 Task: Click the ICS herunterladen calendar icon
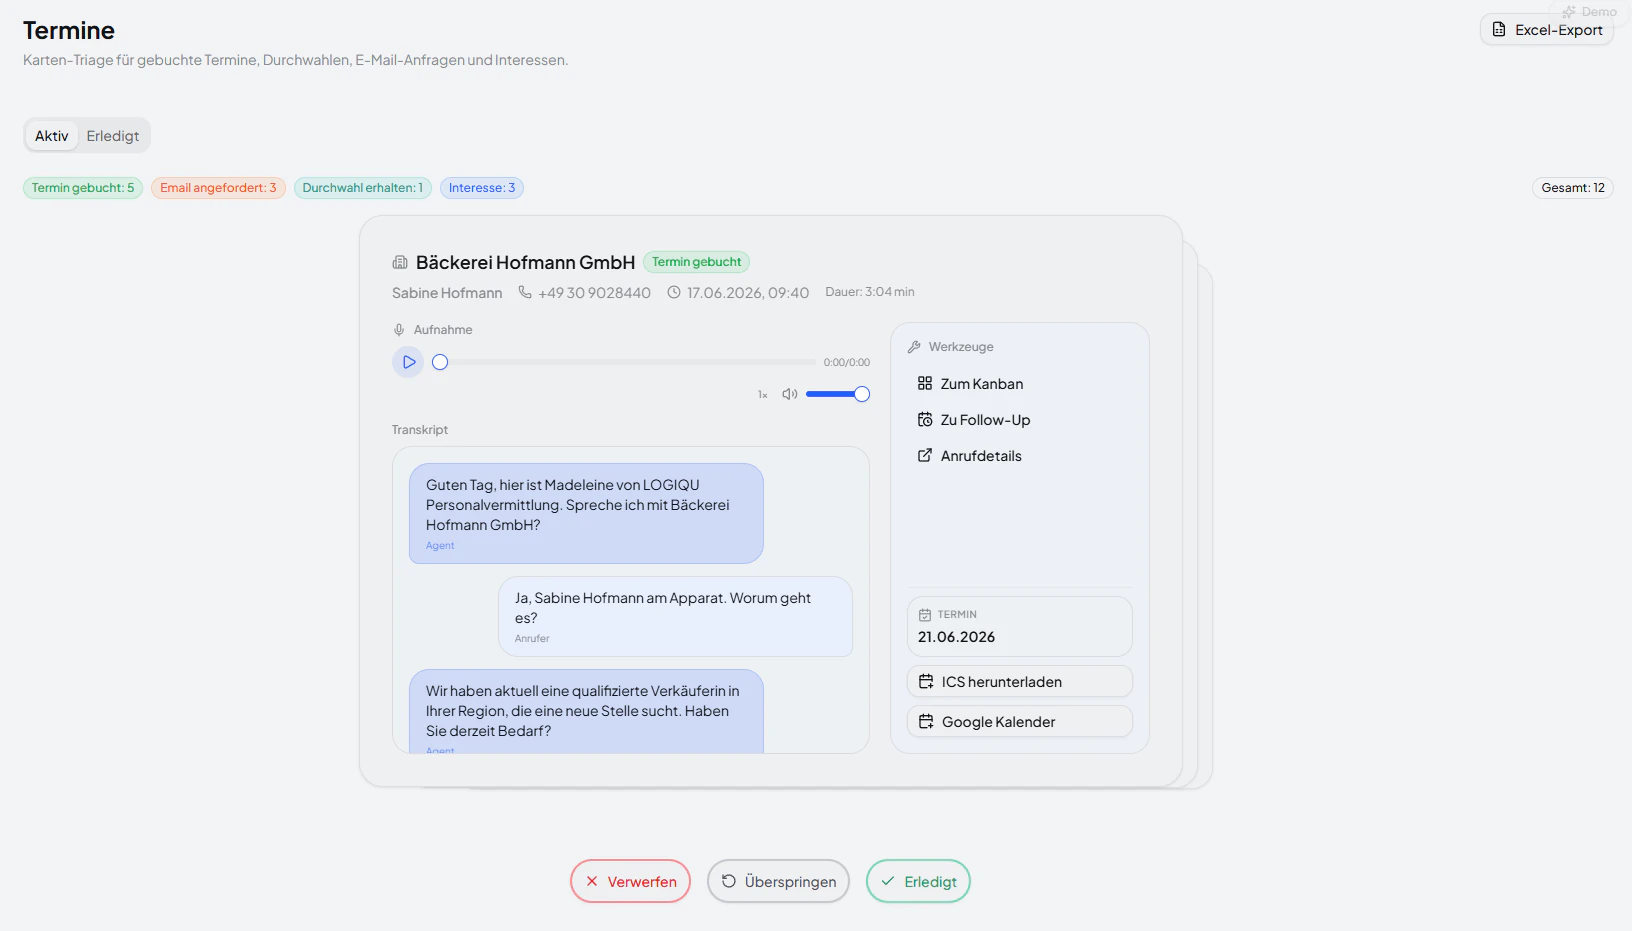pyautogui.click(x=926, y=681)
